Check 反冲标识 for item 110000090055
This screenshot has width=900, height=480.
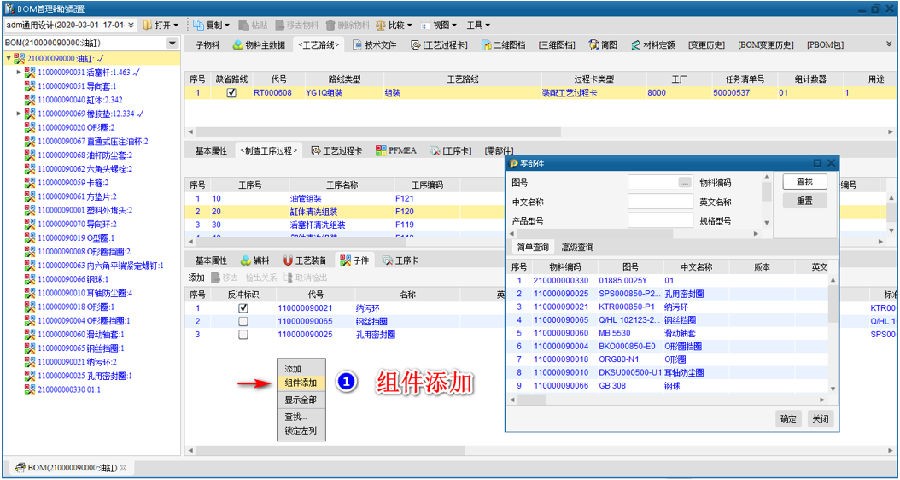[x=243, y=322]
